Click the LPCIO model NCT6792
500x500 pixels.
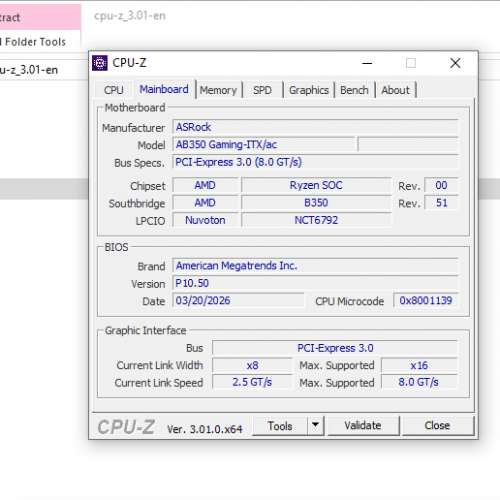point(316,220)
